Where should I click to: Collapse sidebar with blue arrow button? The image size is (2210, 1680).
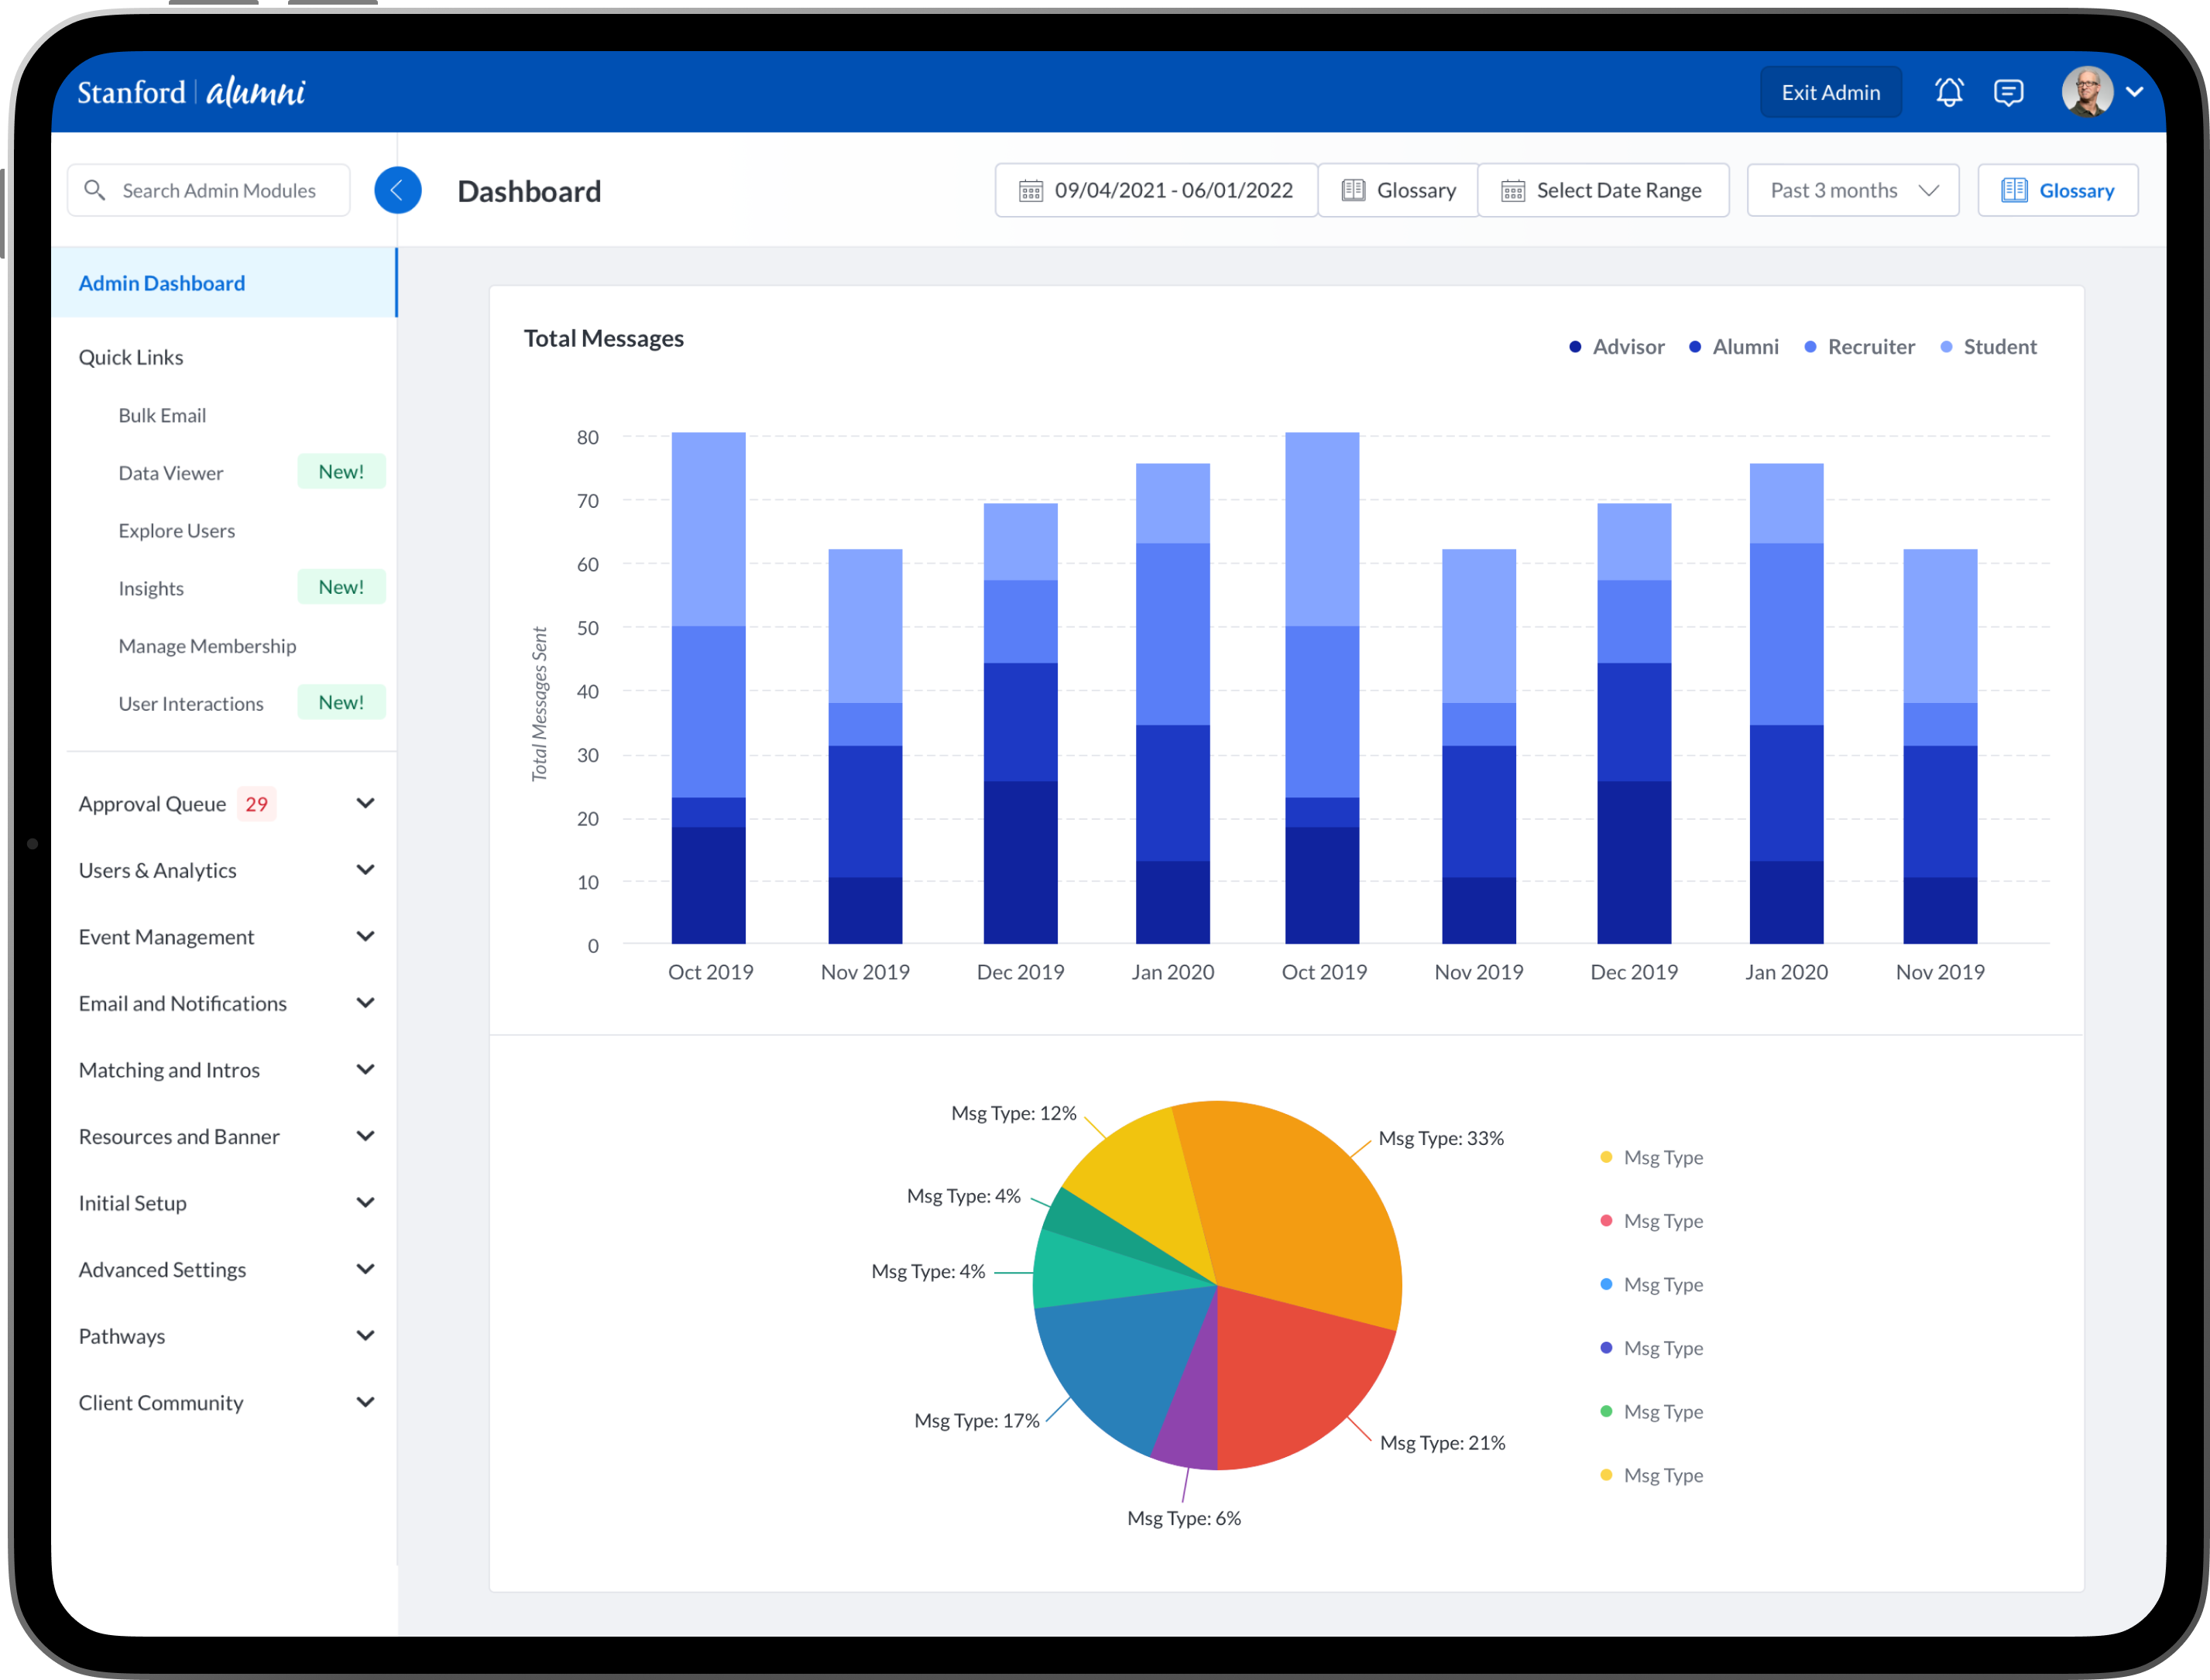point(397,190)
